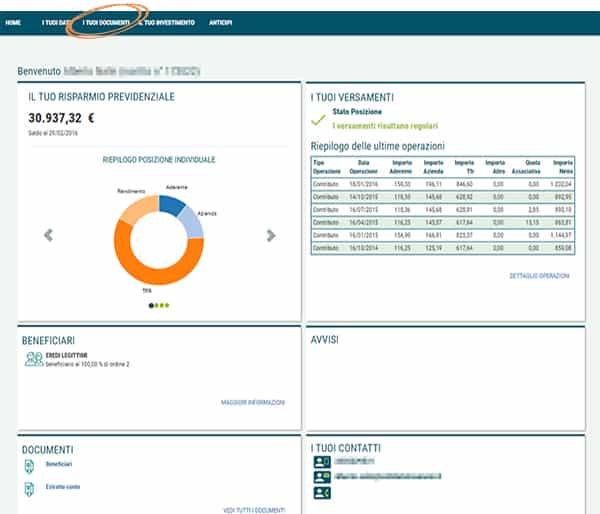The width and height of the screenshot is (600, 514).
Task: Go to the previous chart slide
Action: [48, 235]
